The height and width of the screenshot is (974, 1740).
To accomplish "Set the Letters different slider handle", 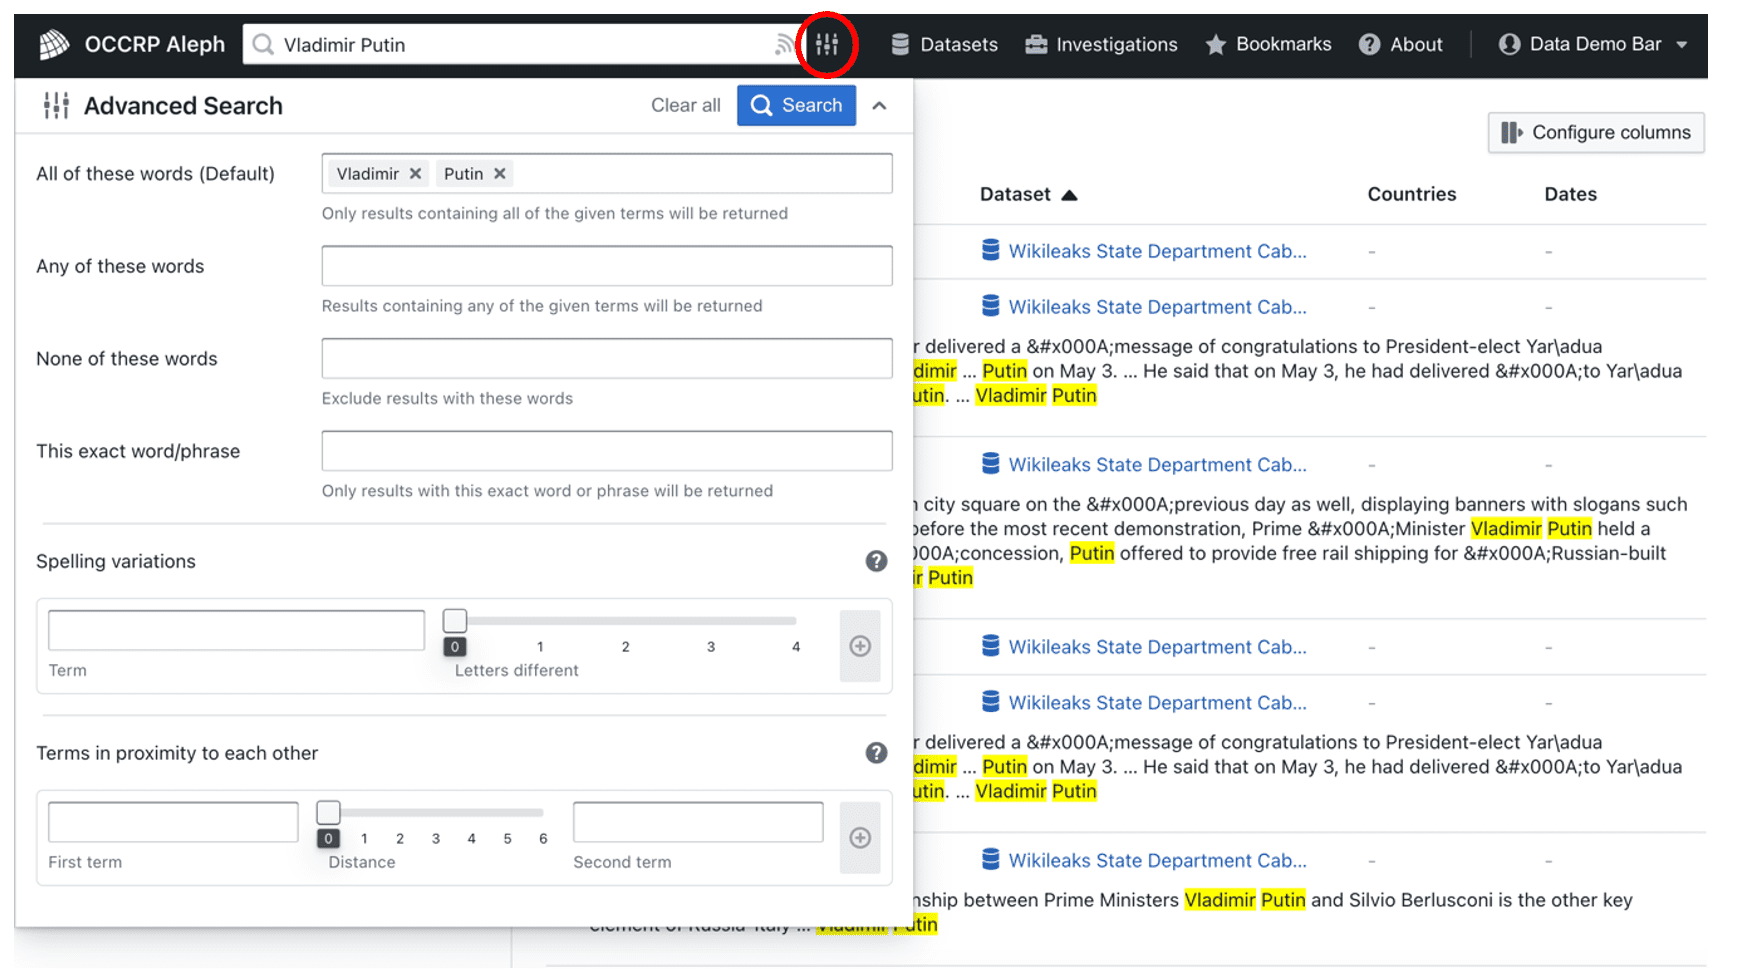I will coord(455,620).
